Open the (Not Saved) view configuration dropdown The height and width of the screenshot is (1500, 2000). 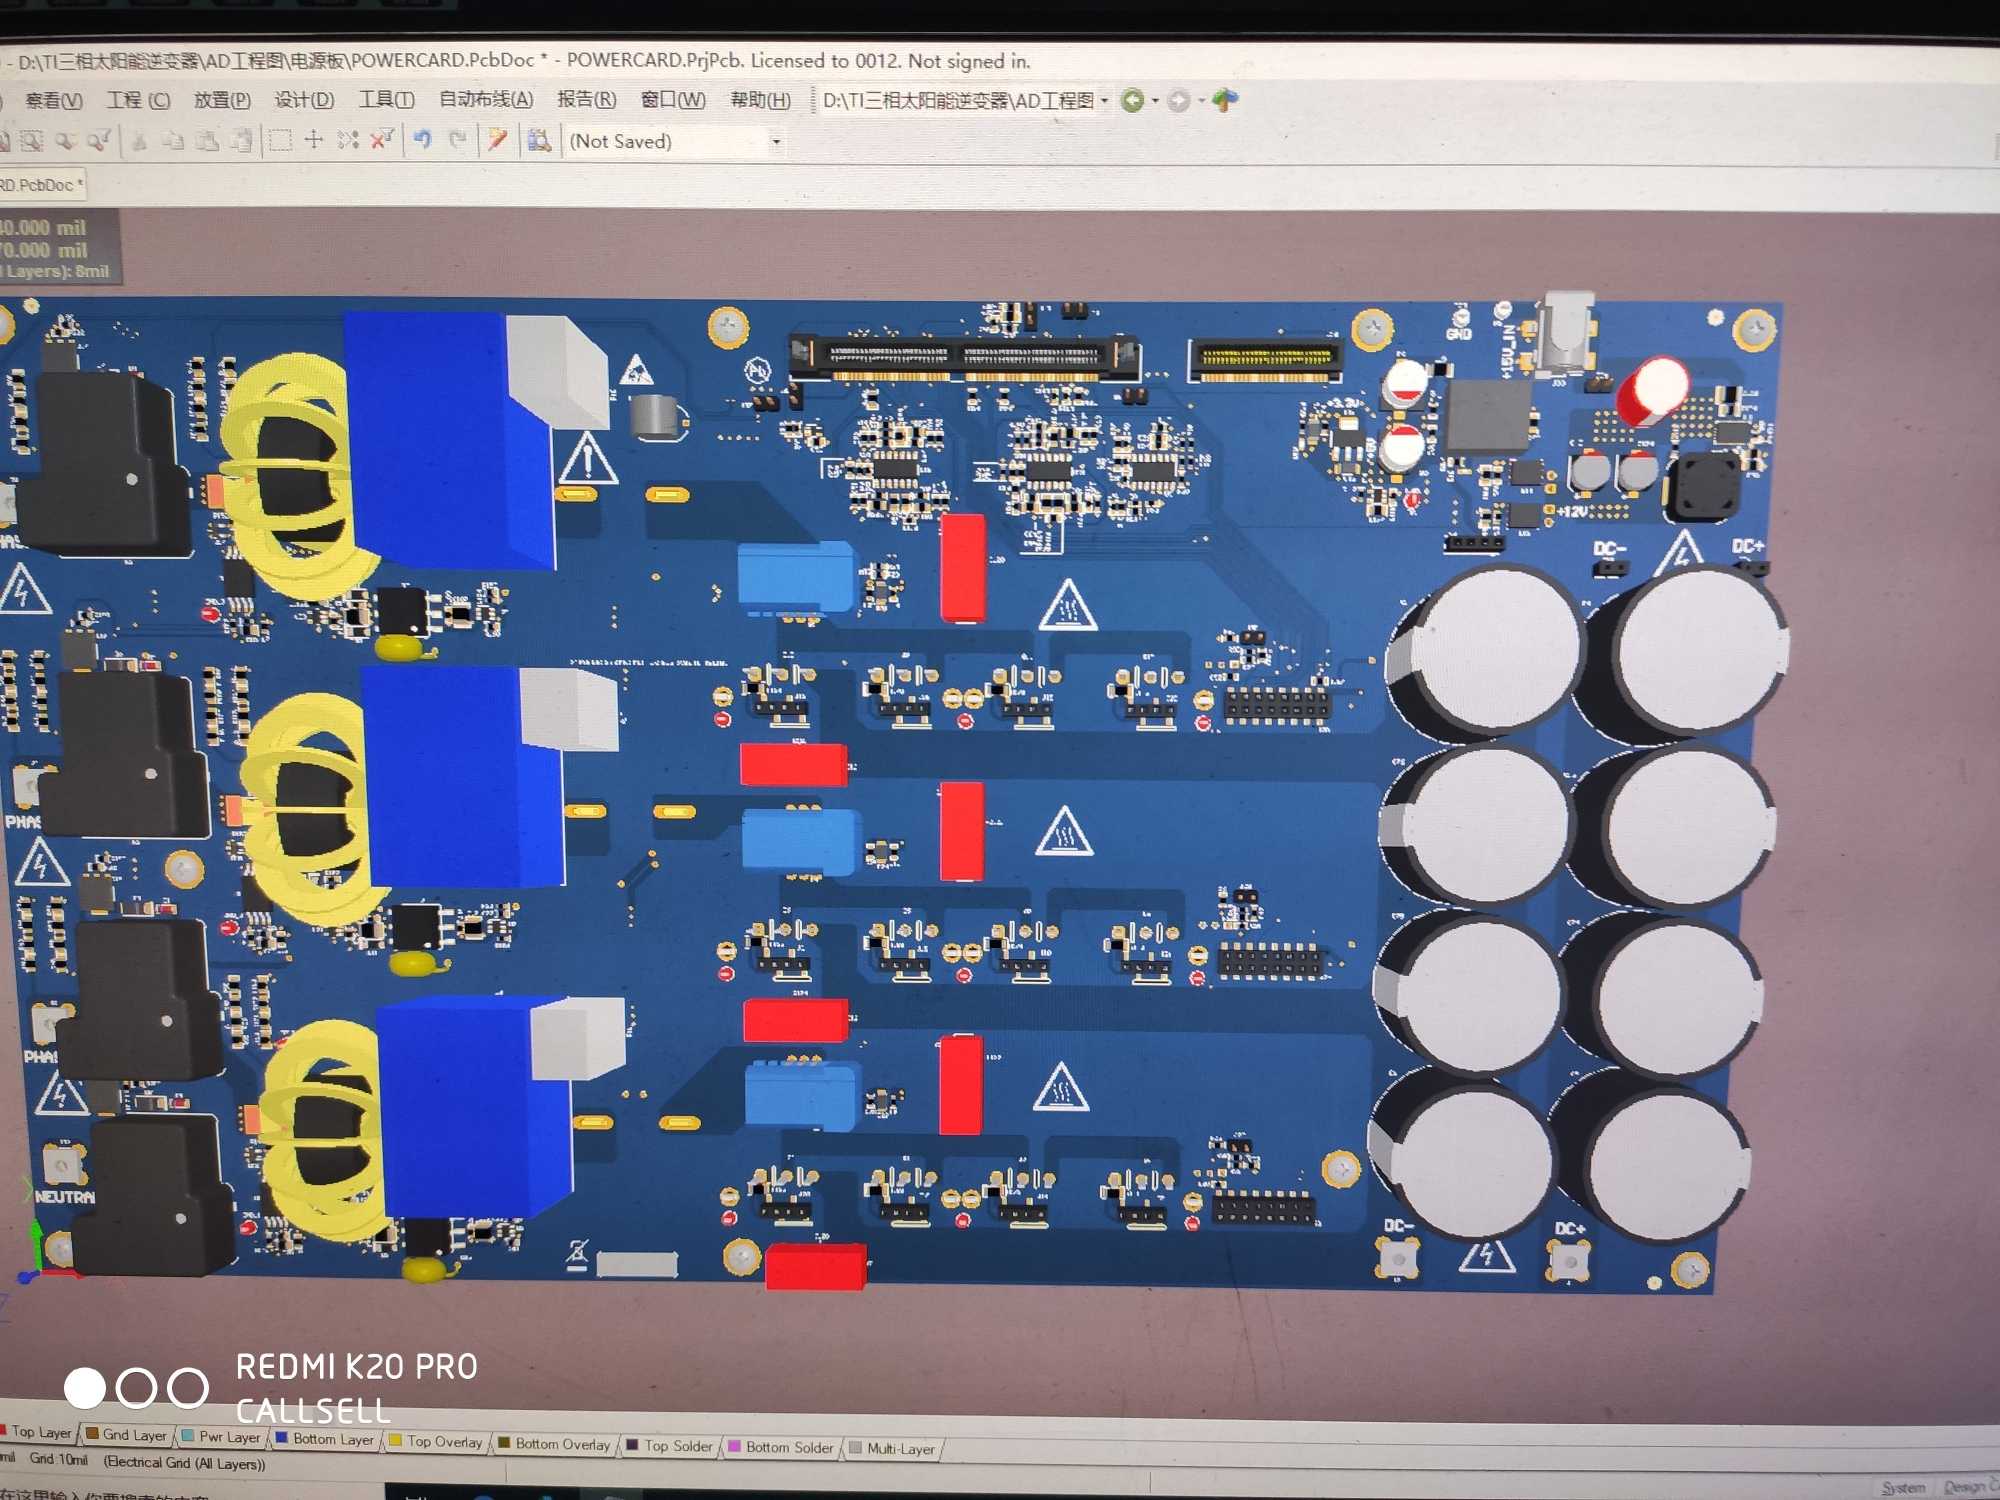(775, 142)
